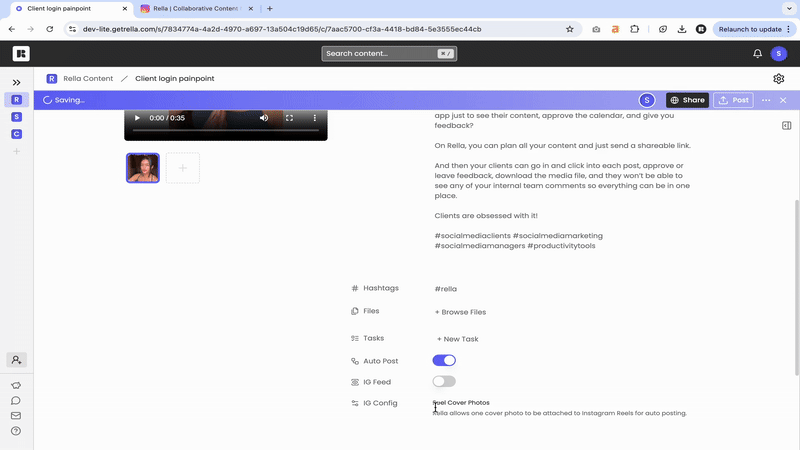Click the IG Feed label icon
Image resolution: width=800 pixels, height=450 pixels.
pos(355,382)
